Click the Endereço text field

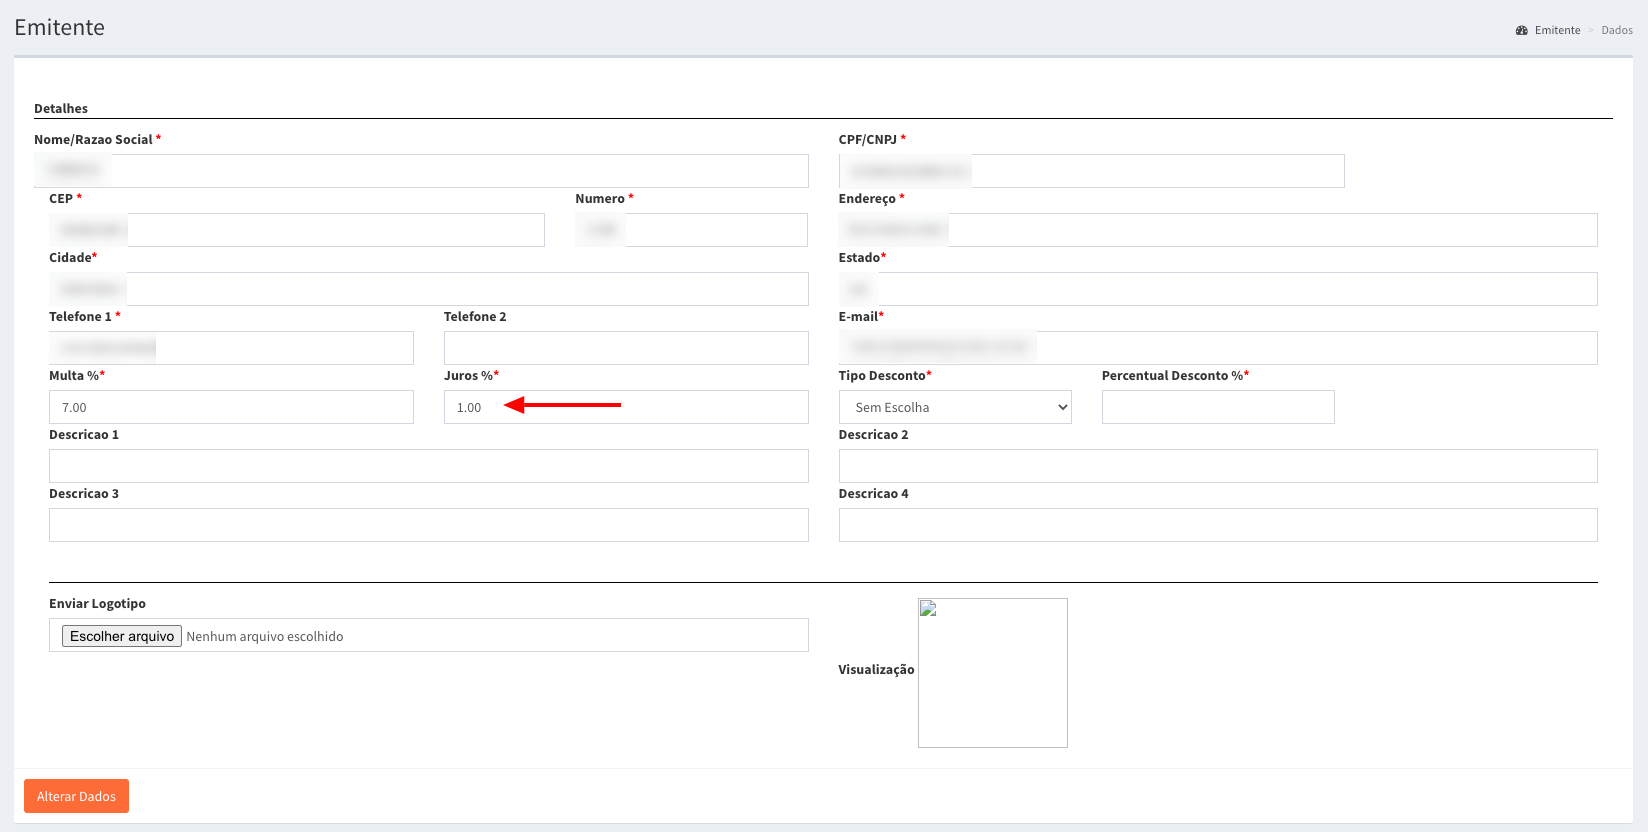1218,230
